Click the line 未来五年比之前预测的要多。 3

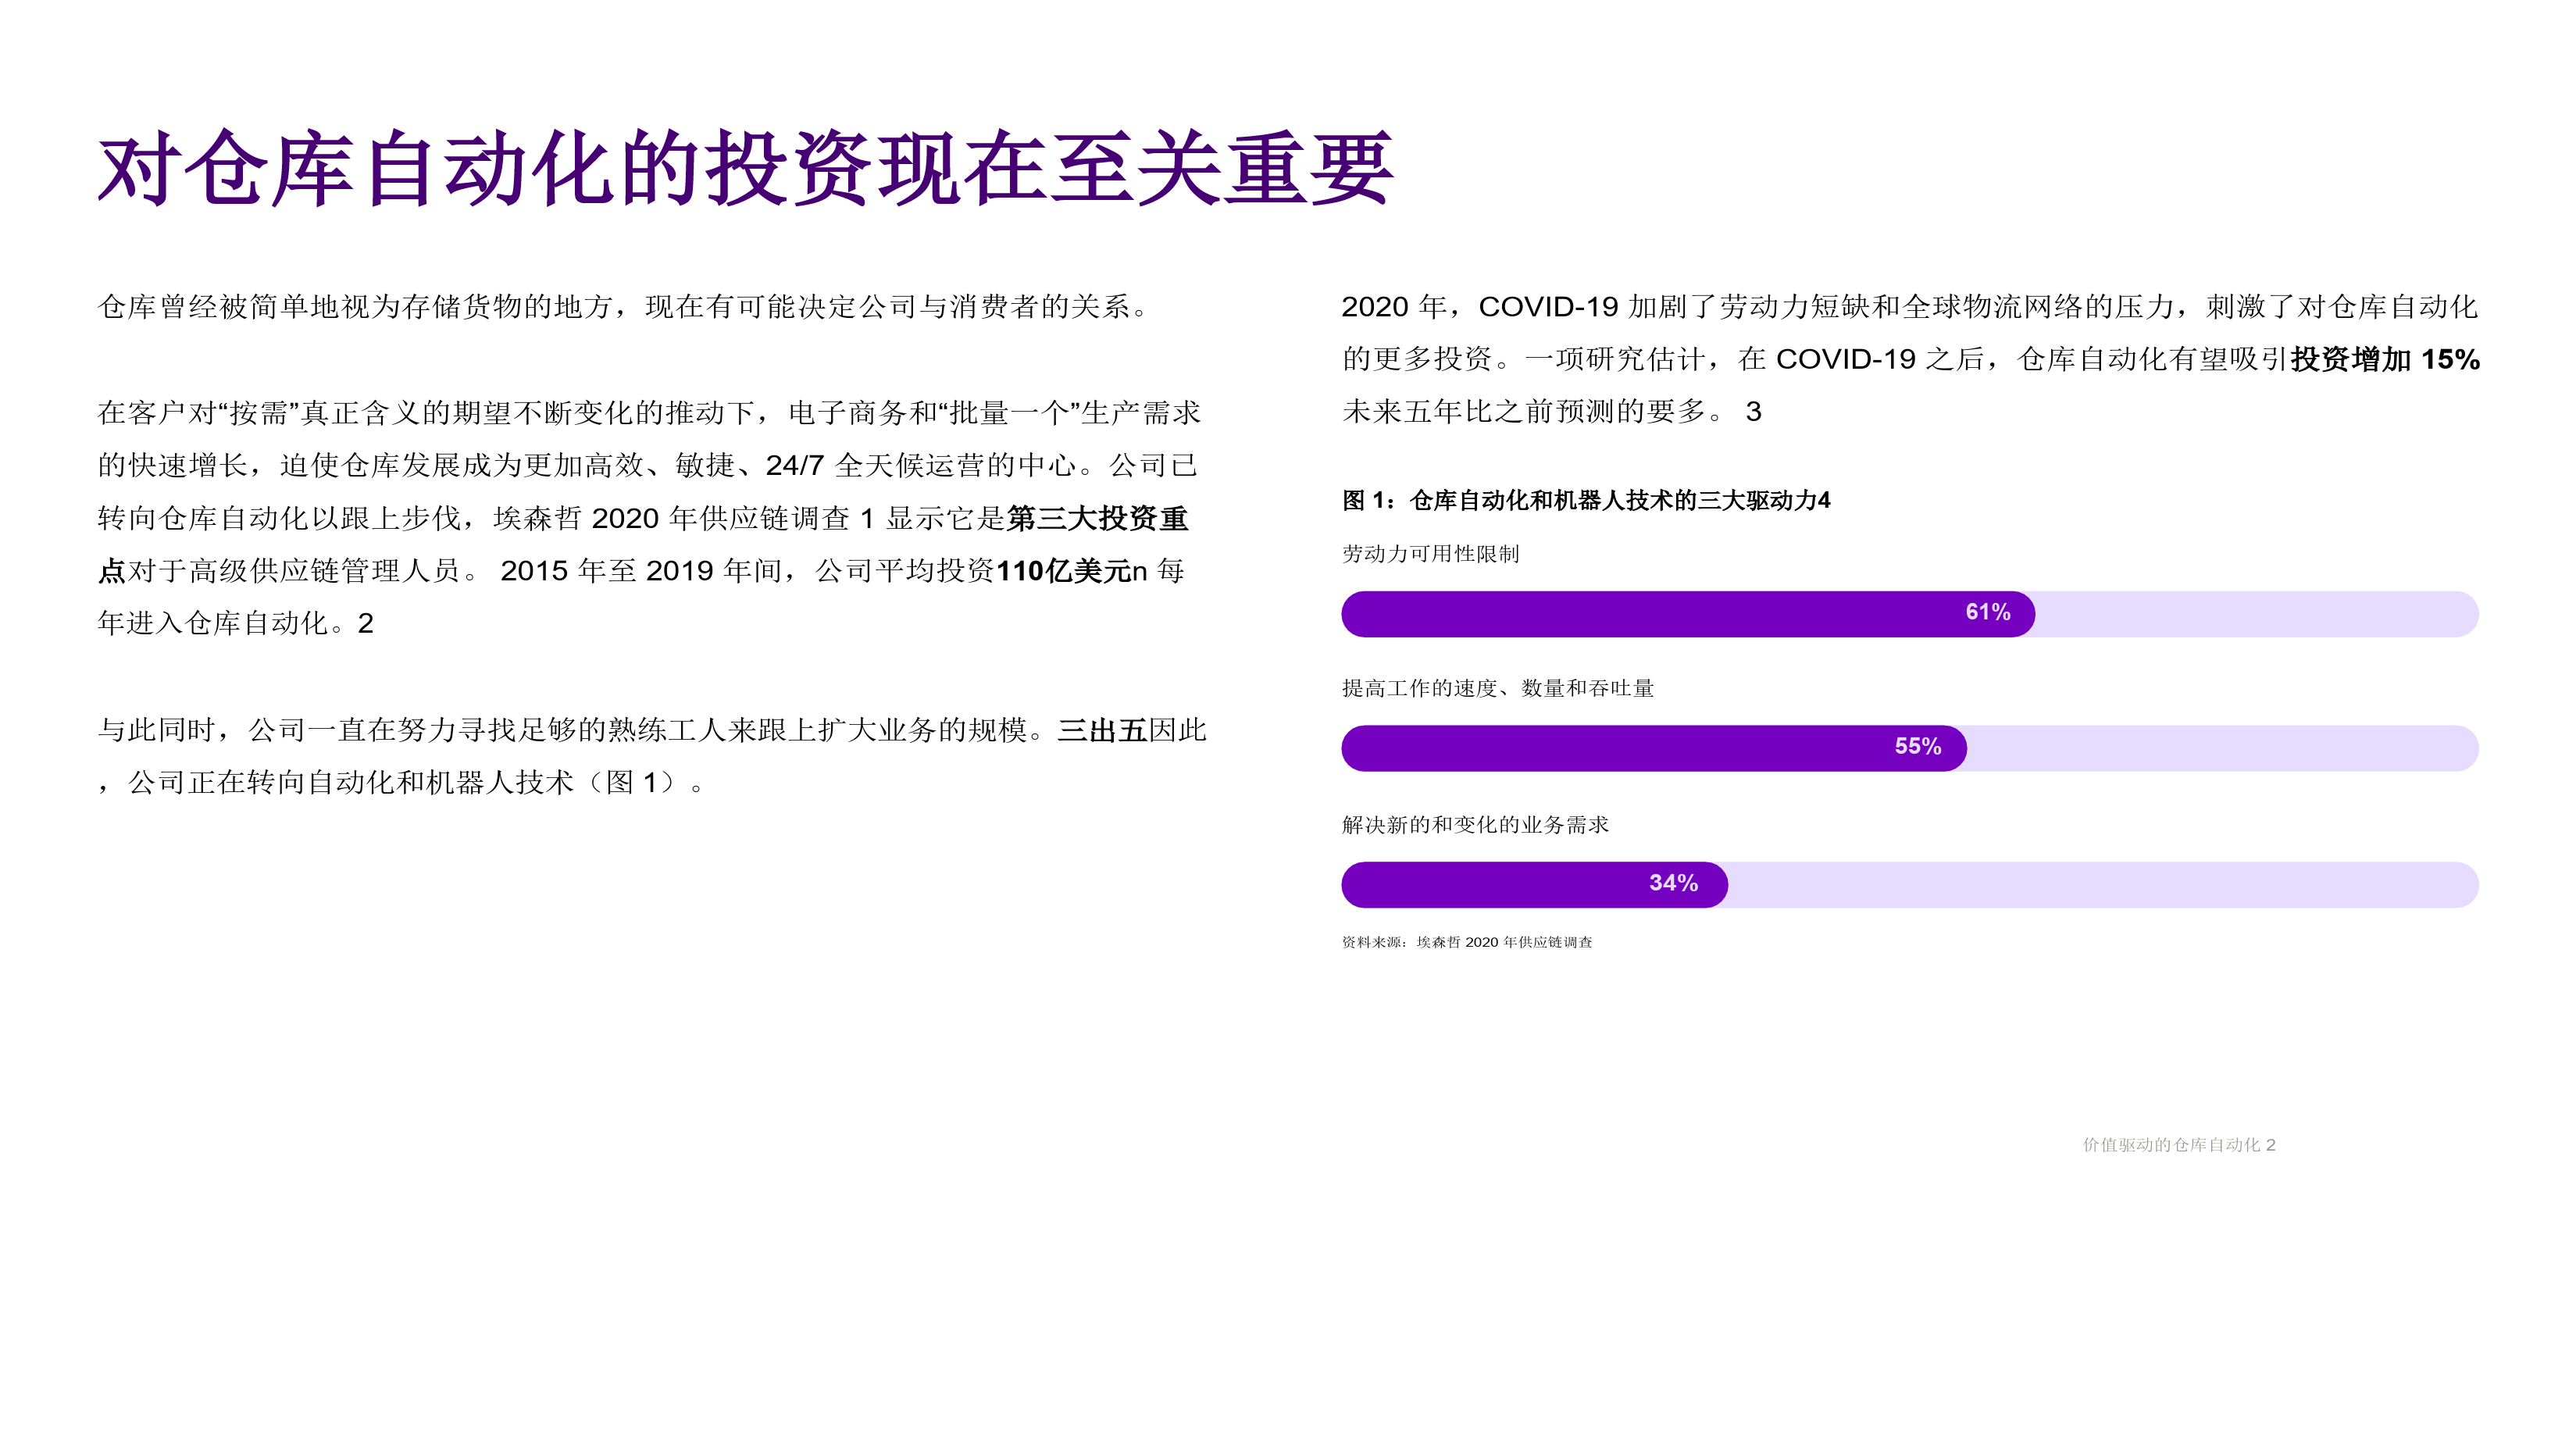[1551, 411]
